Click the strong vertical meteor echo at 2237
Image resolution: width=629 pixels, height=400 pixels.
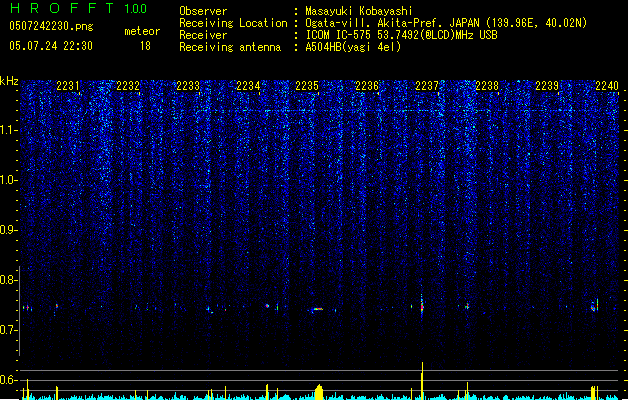pos(422,307)
